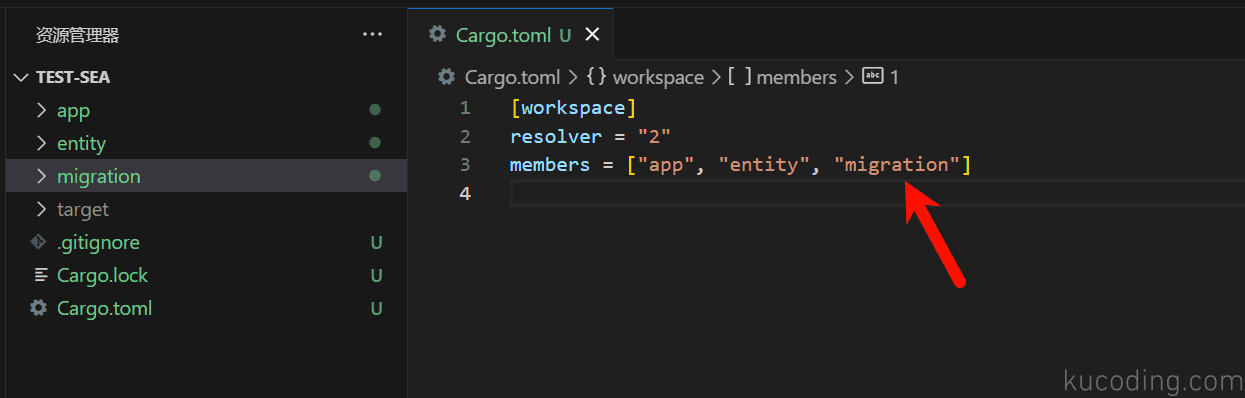Click line number 1 in the gutter
This screenshot has width=1245, height=398.
(465, 108)
